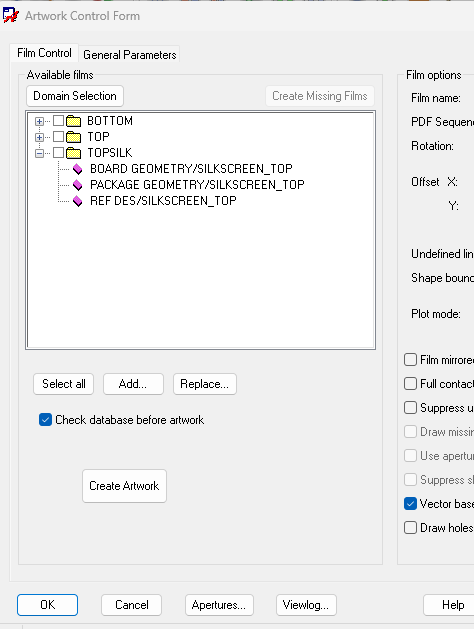This screenshot has width=474, height=629.
Task: Click the TOPSILK film folder icon
Action: point(73,153)
